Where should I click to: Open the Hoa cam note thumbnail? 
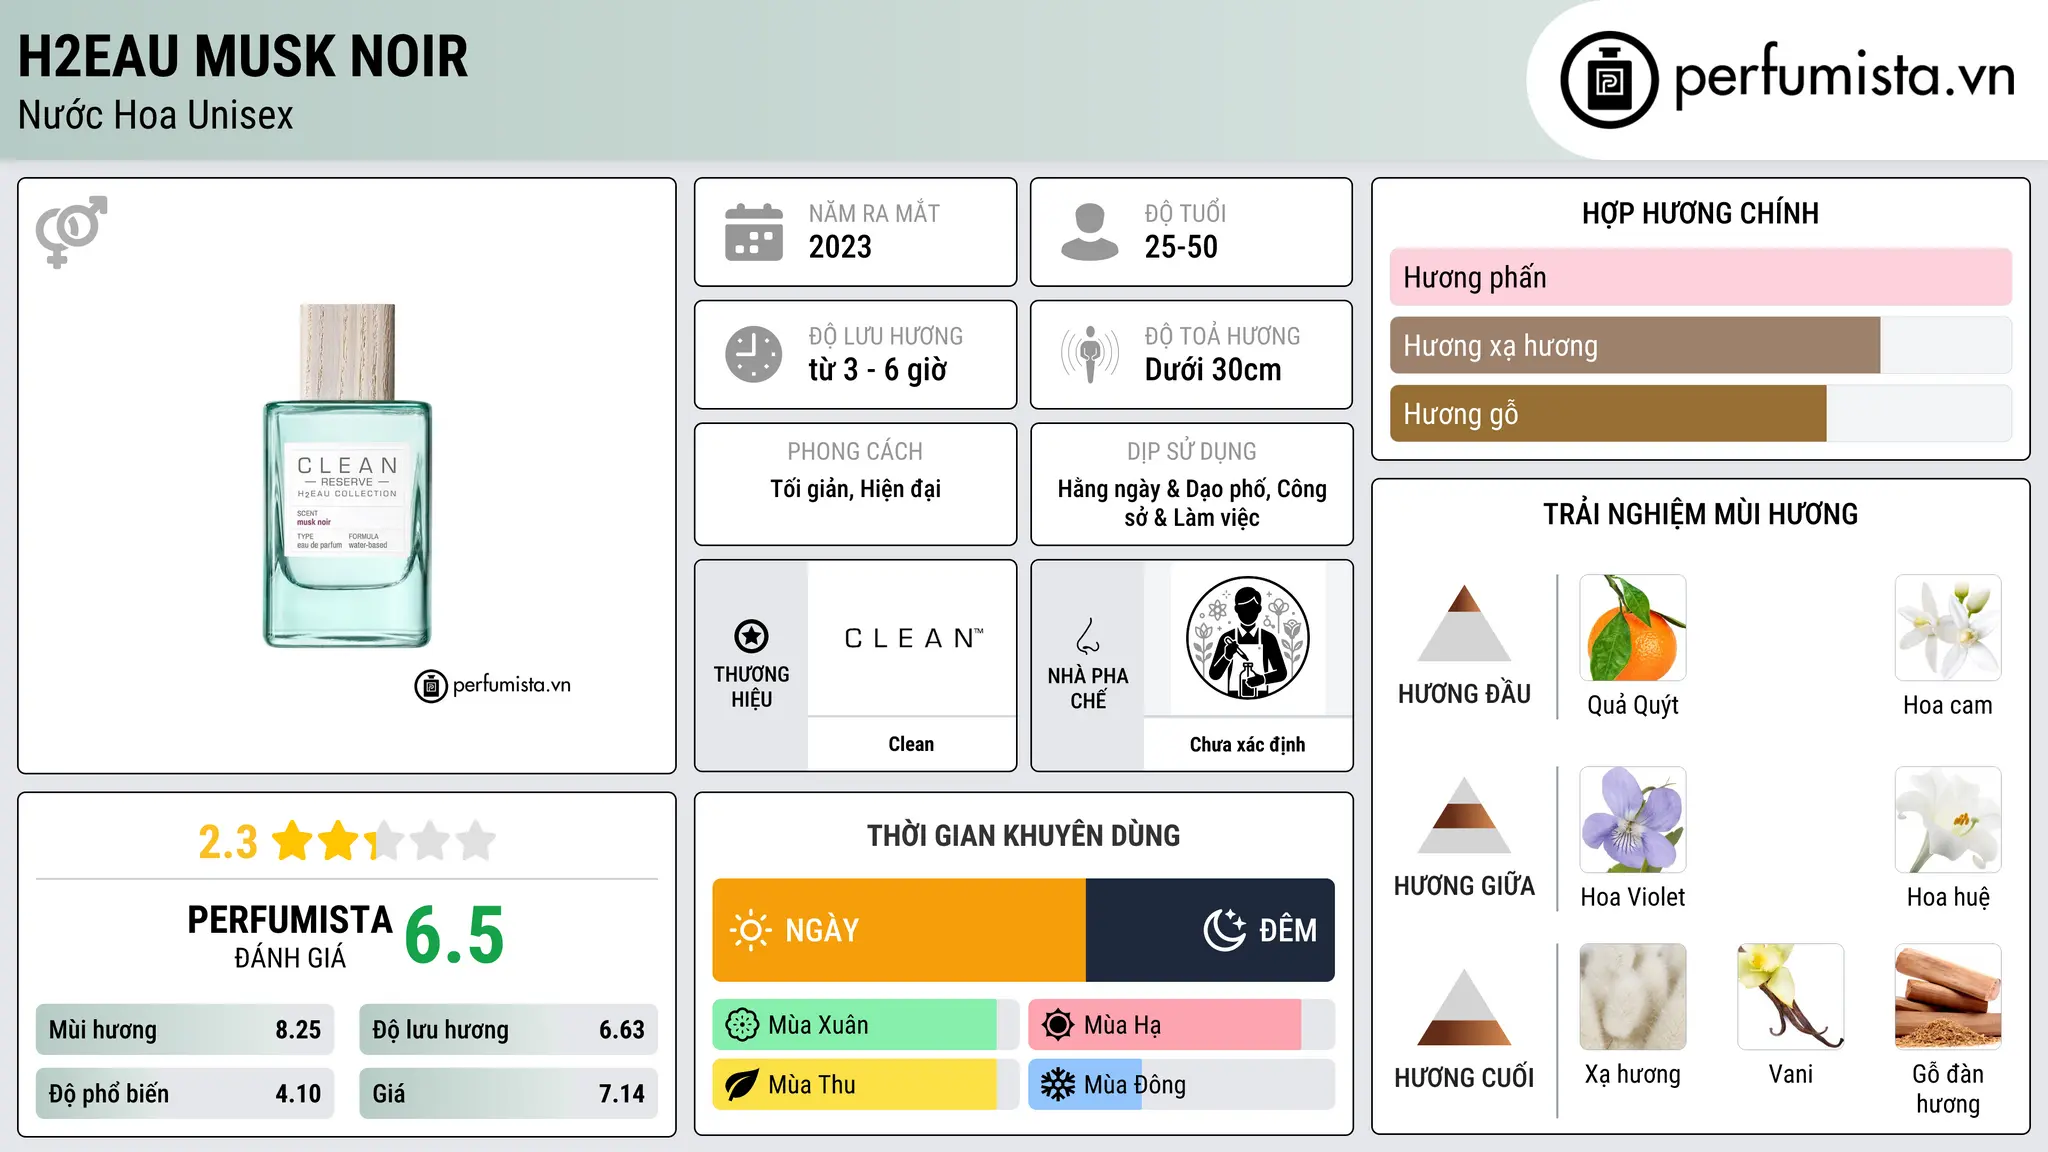[x=1948, y=628]
